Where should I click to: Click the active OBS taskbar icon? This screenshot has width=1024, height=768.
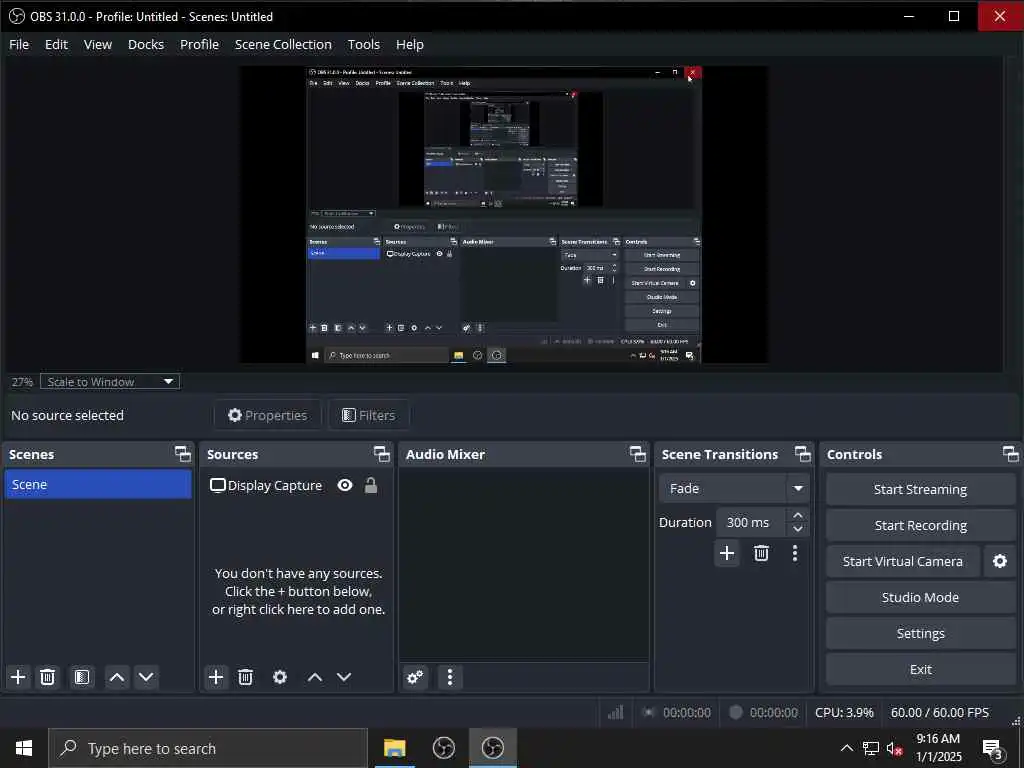(492, 748)
